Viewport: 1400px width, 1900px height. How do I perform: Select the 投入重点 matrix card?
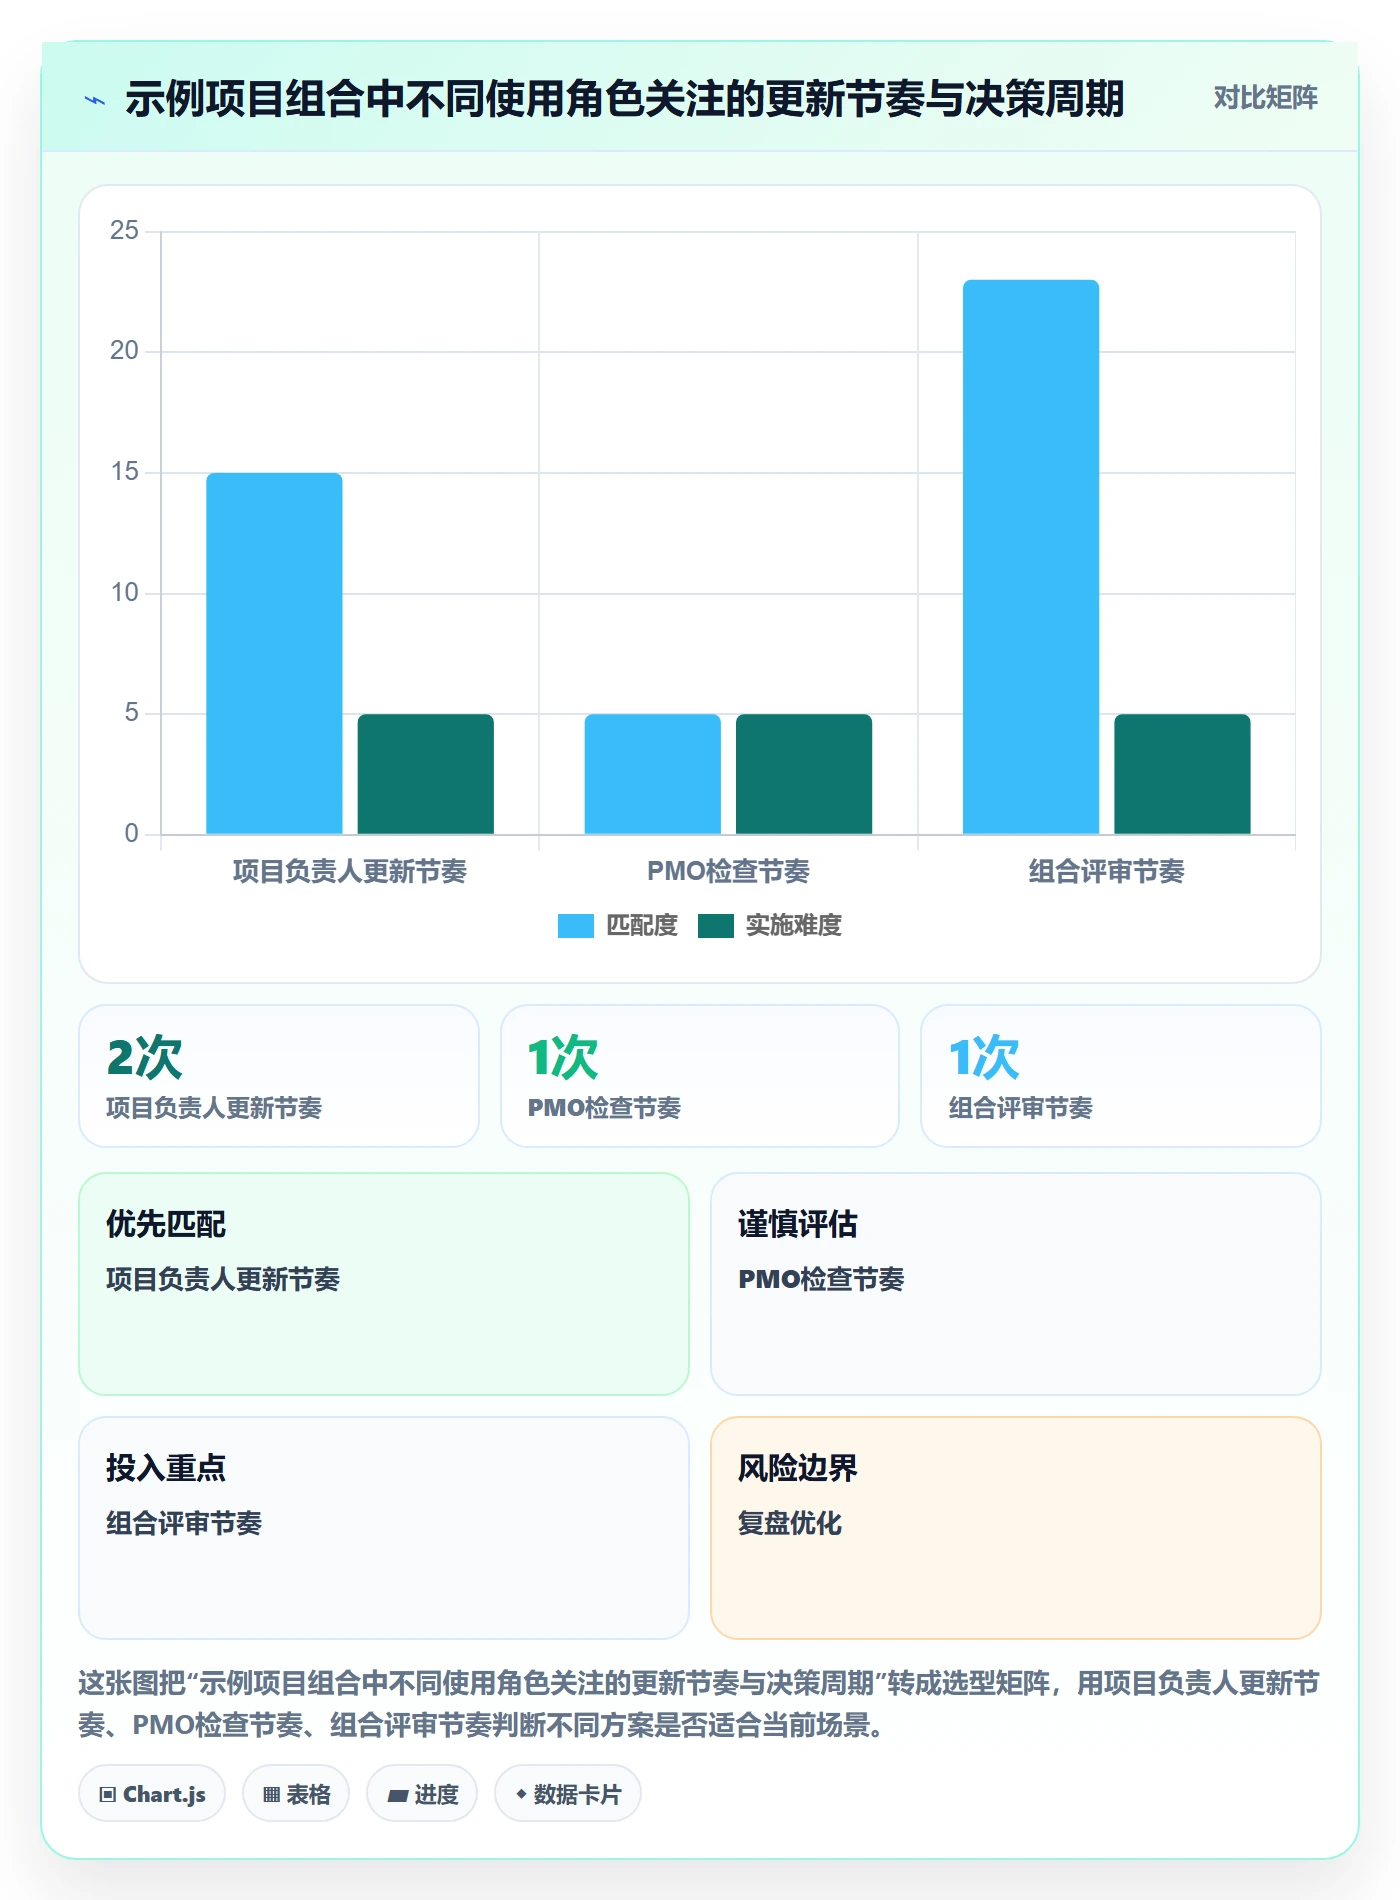[x=384, y=1528]
